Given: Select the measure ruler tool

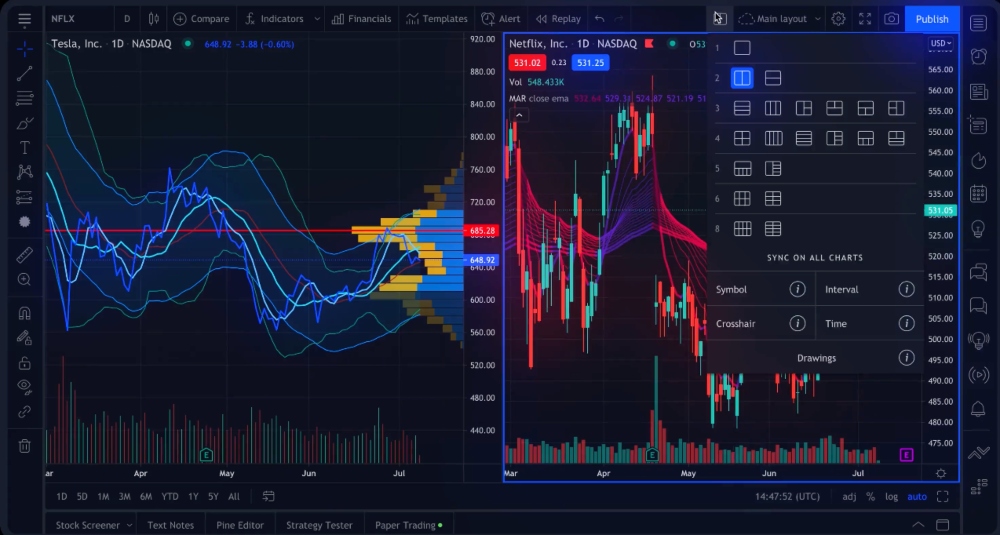Looking at the screenshot, I should pos(25,255).
